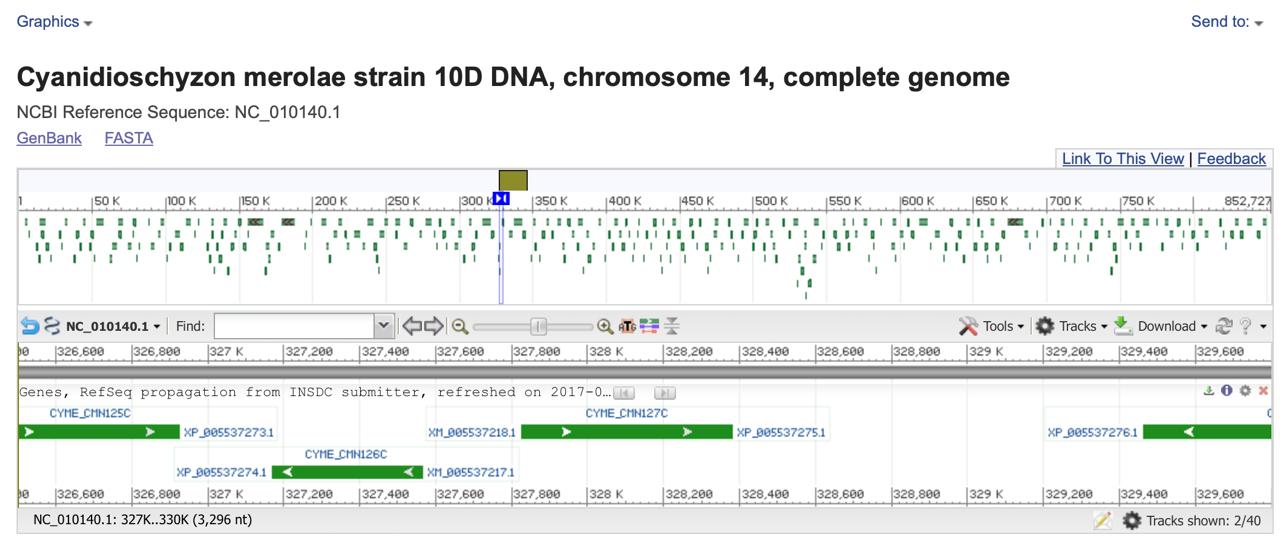
Task: Open the NC_010140.1 sequence dropdown
Action: 113,326
